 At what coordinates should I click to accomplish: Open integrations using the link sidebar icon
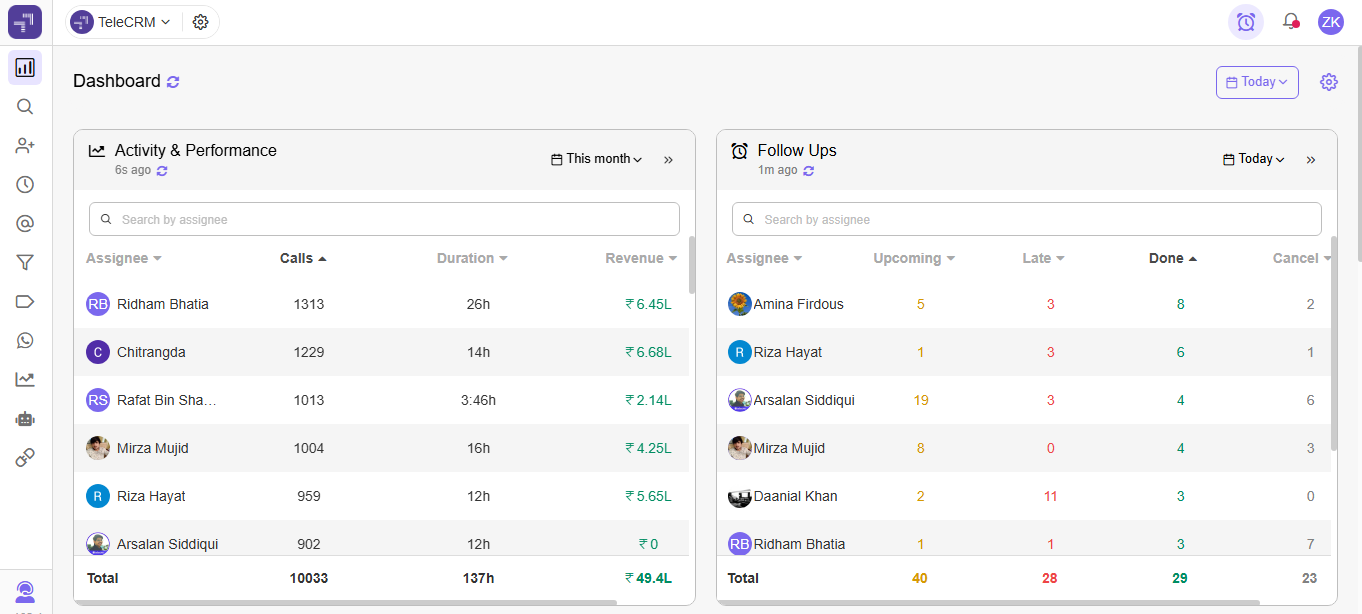point(24,457)
